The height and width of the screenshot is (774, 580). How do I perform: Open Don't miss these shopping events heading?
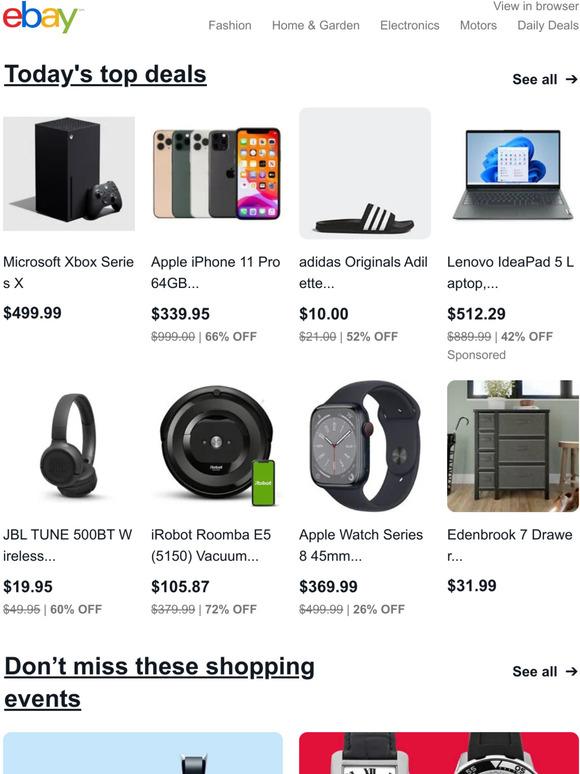(x=159, y=683)
